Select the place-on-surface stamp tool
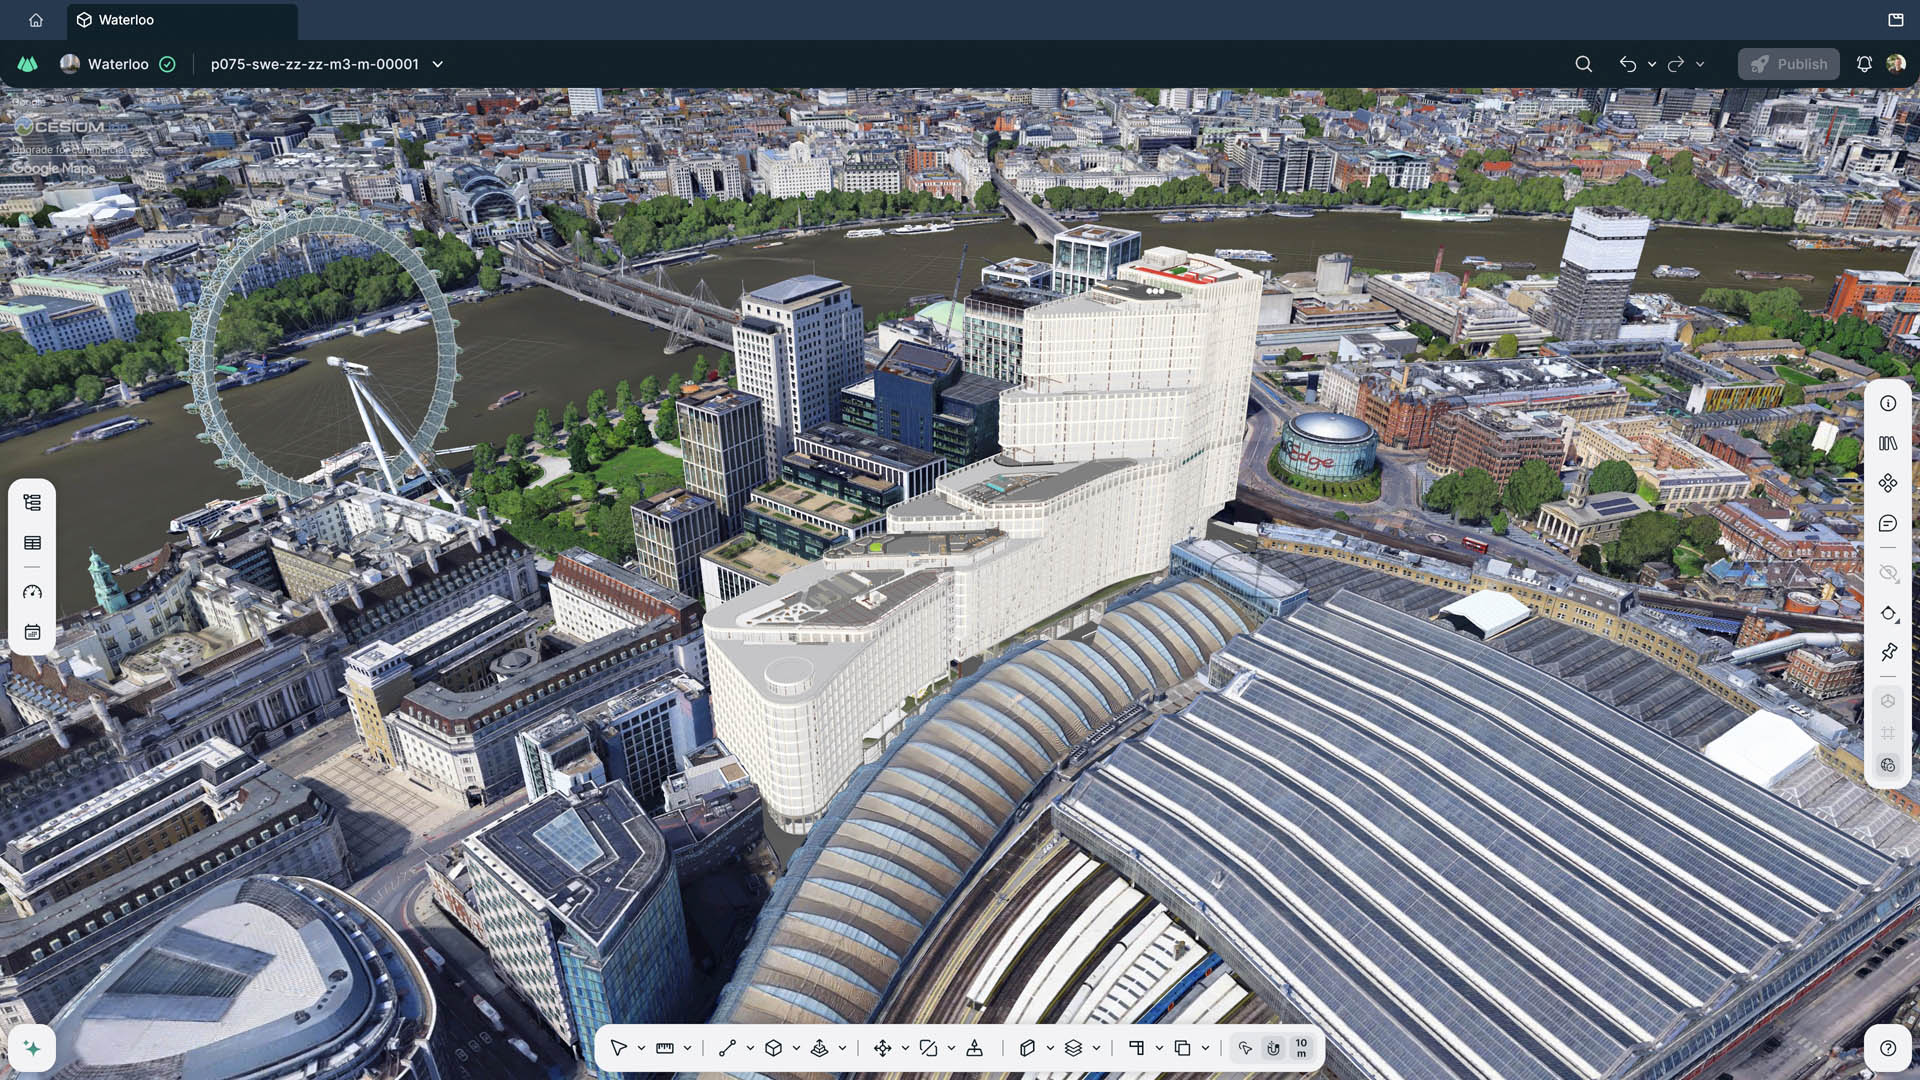Screen dimensions: 1920x1080 tap(975, 1048)
